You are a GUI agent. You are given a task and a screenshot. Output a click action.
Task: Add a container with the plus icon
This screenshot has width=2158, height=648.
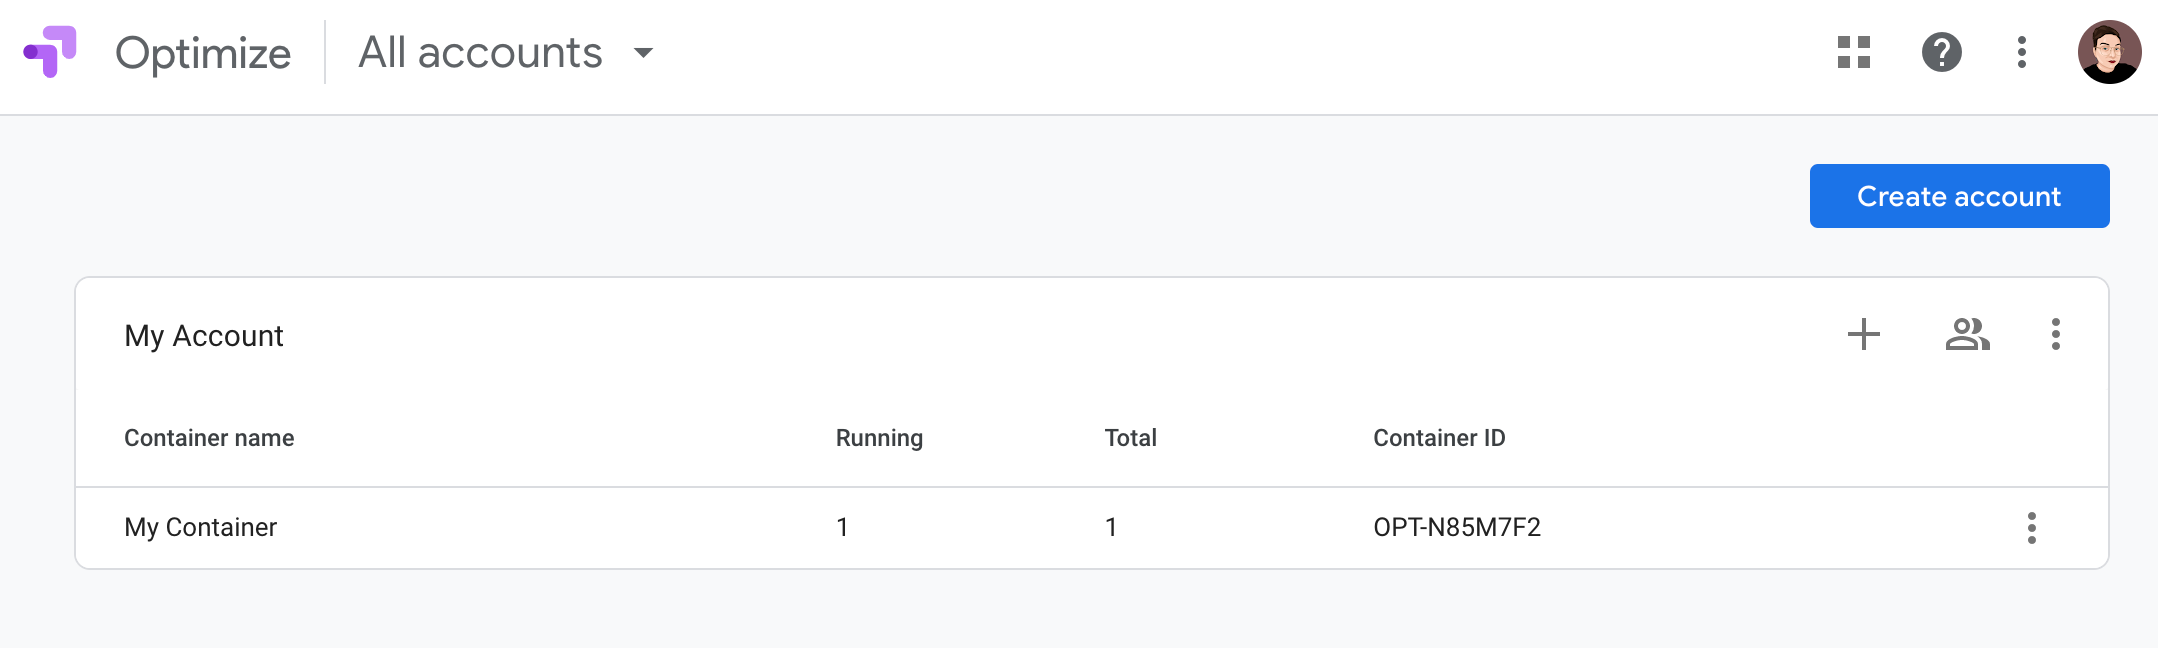(x=1863, y=334)
